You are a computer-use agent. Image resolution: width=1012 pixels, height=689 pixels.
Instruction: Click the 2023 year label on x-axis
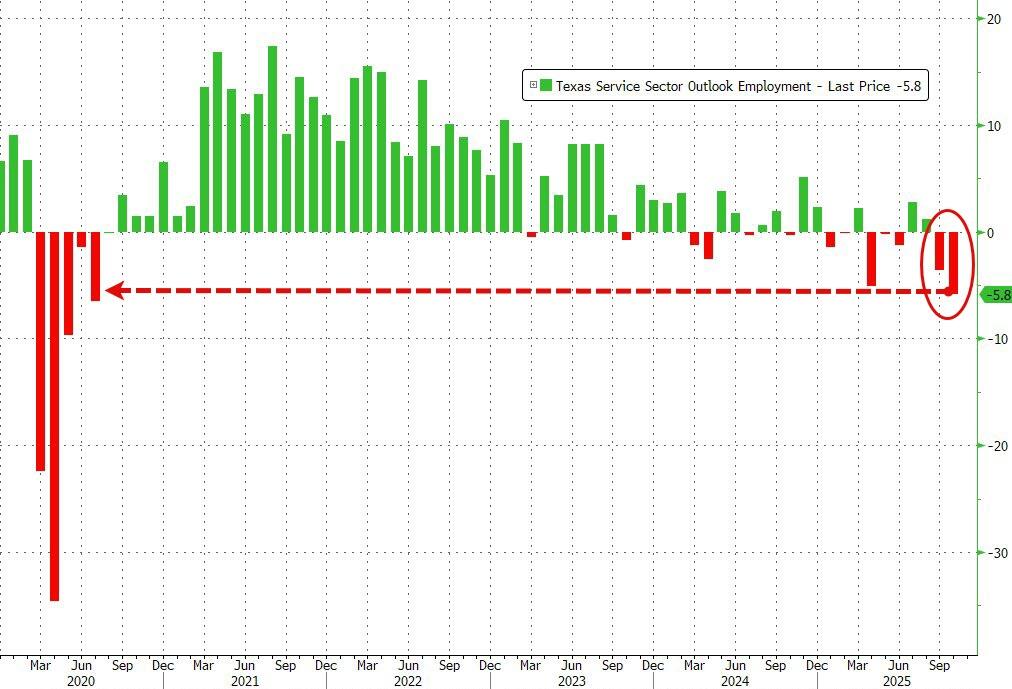pyautogui.click(x=571, y=681)
